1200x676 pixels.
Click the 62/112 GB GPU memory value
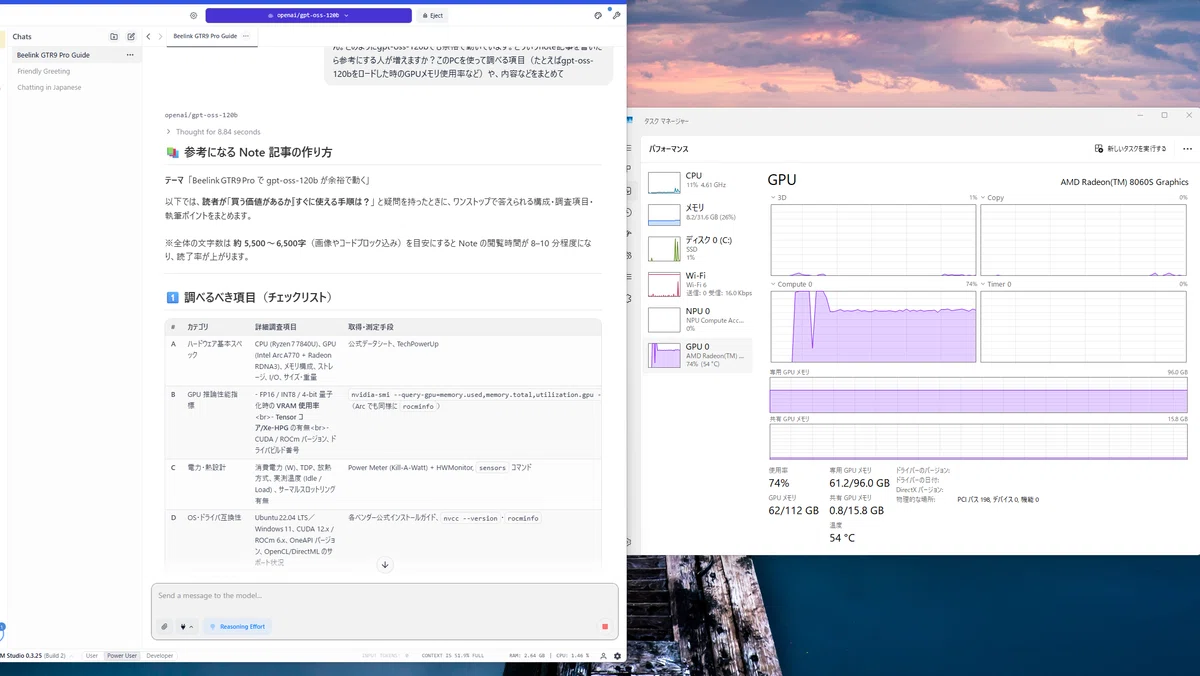[x=793, y=510]
